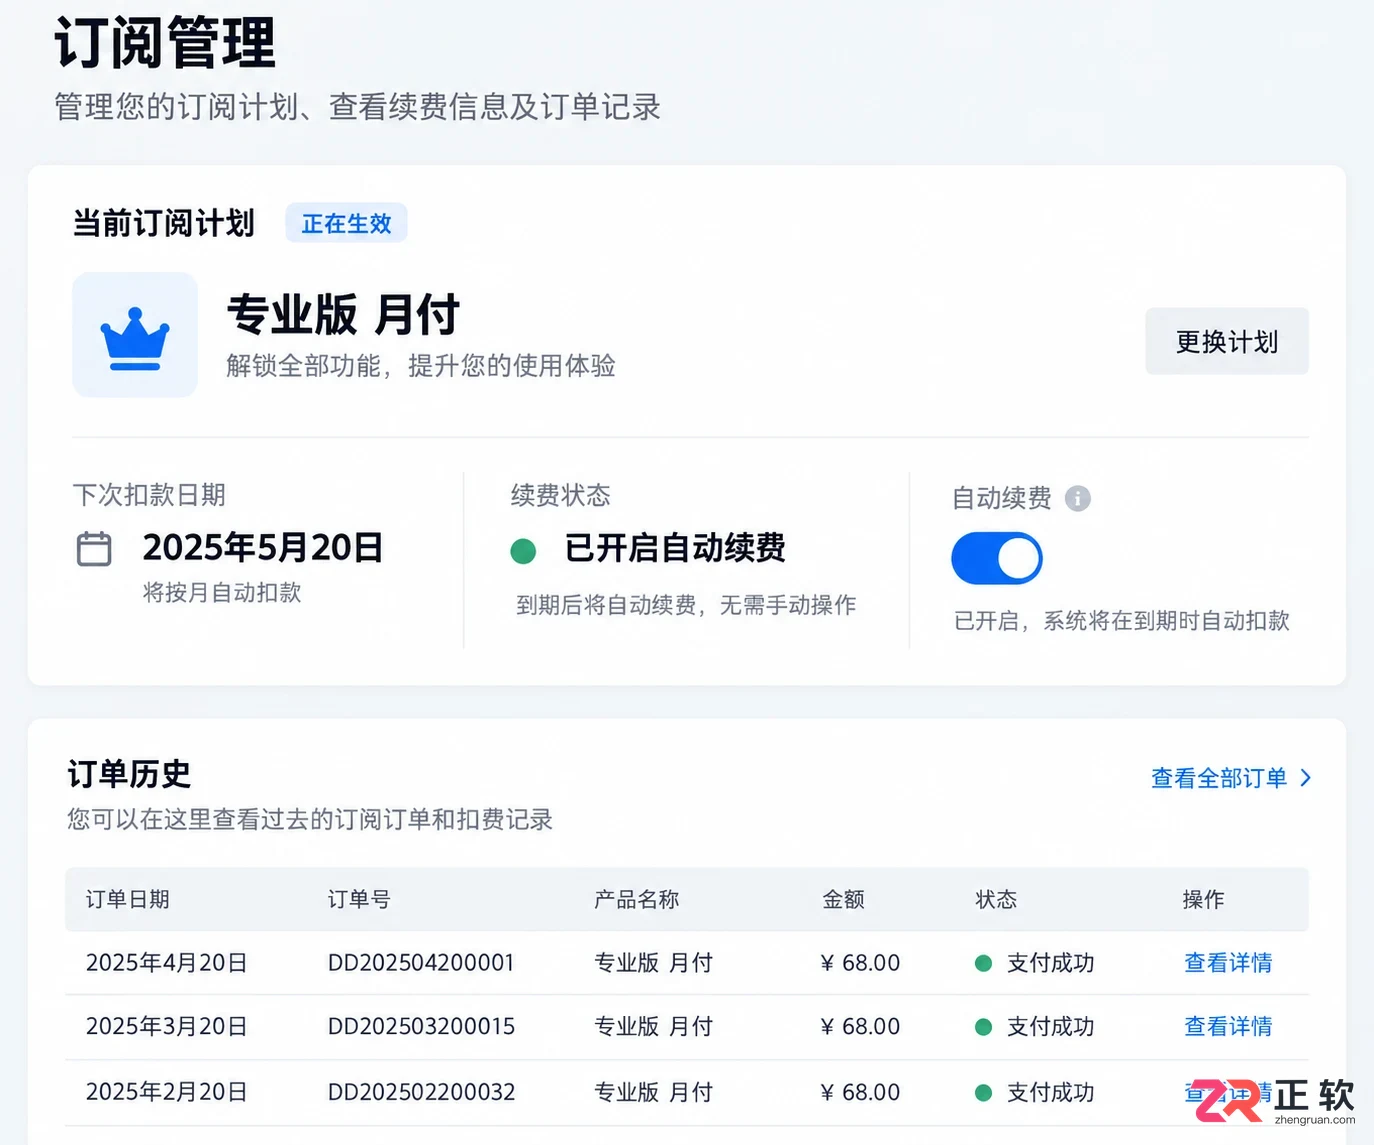Click the 订单号 column header
Image resolution: width=1374 pixels, height=1145 pixels.
[359, 899]
